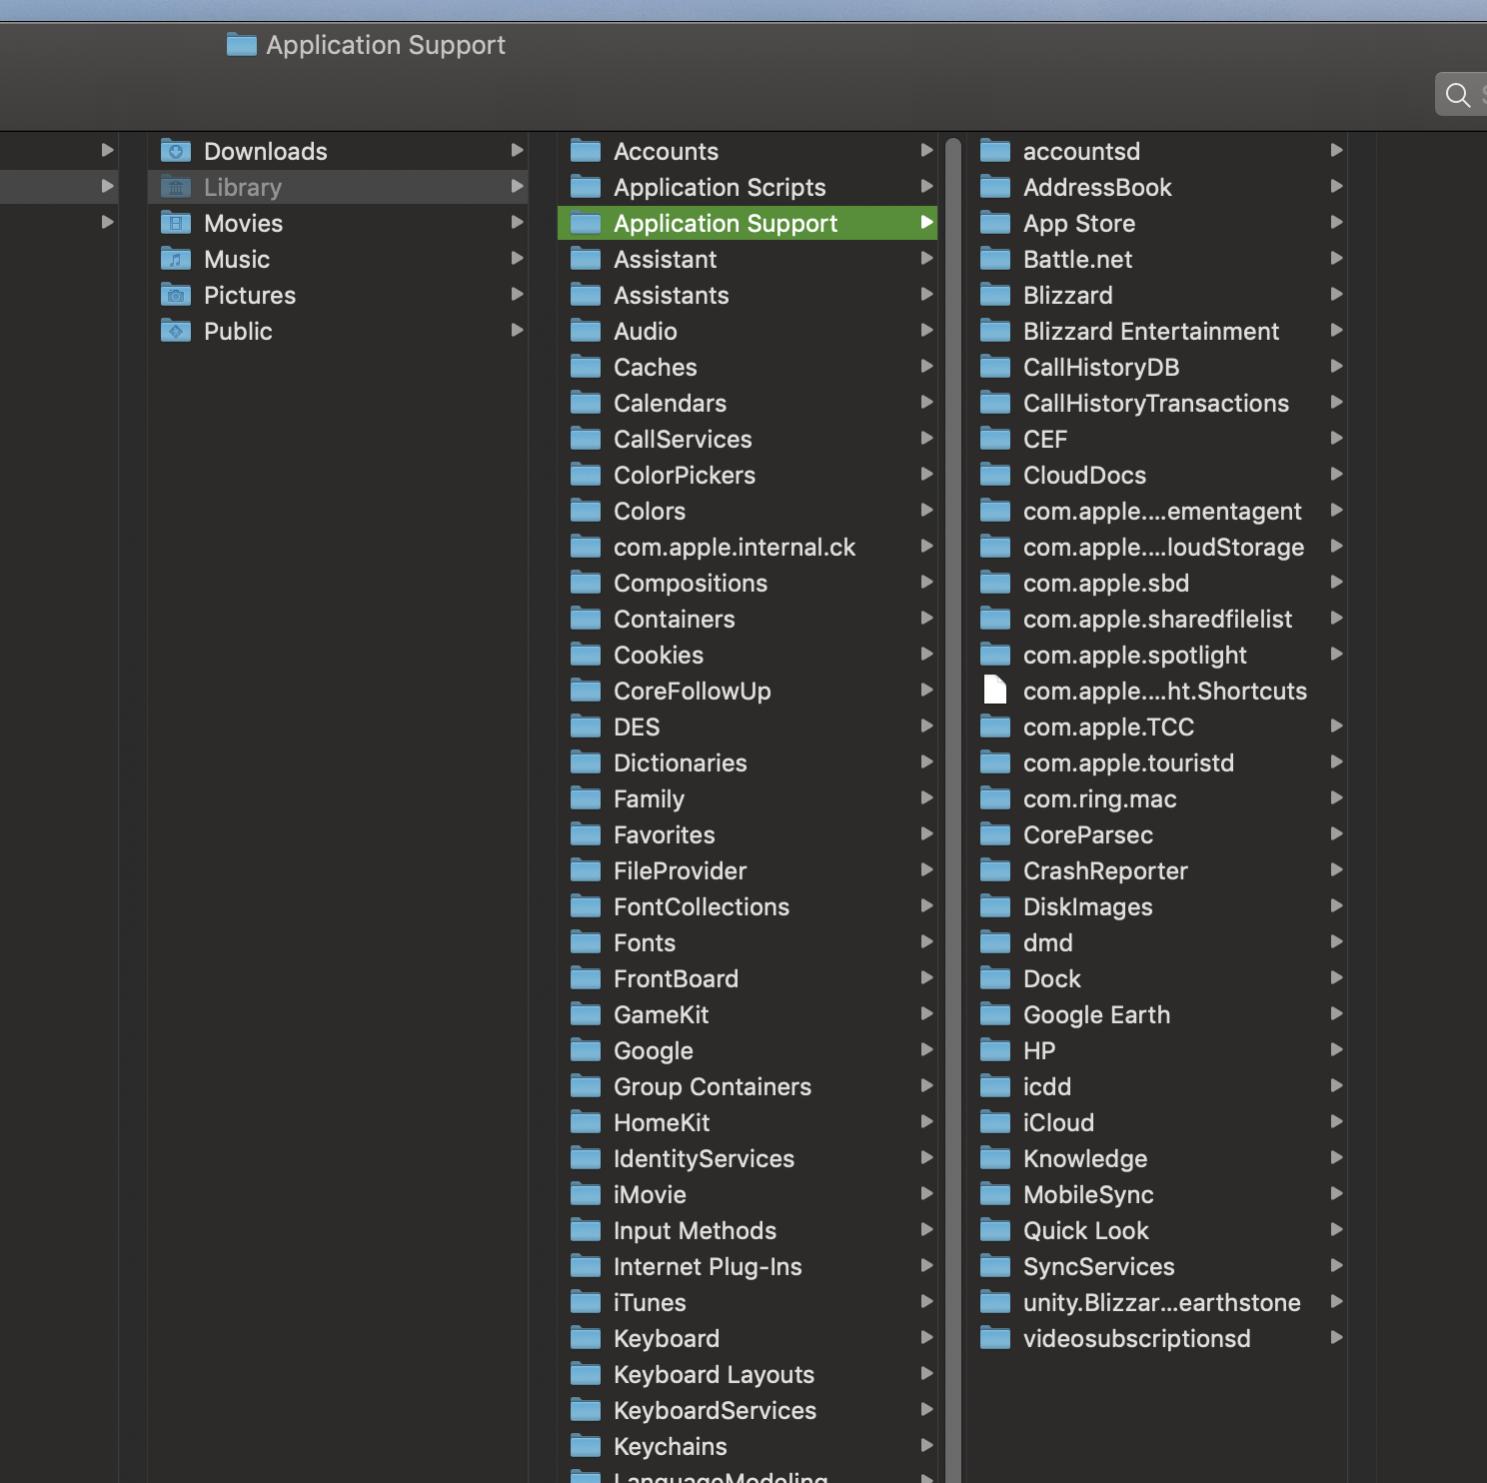Select the Application Scripts folder
Image resolution: width=1487 pixels, height=1483 pixels.
point(719,187)
